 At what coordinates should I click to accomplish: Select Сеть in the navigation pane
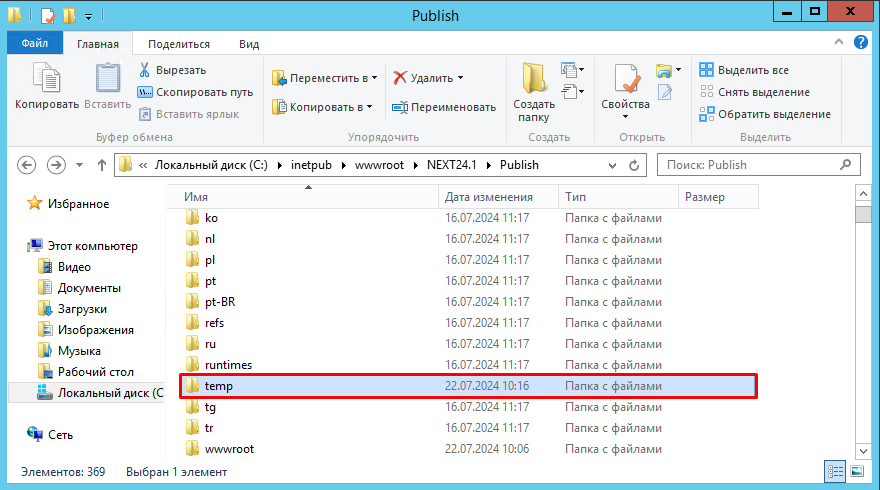tap(50, 434)
